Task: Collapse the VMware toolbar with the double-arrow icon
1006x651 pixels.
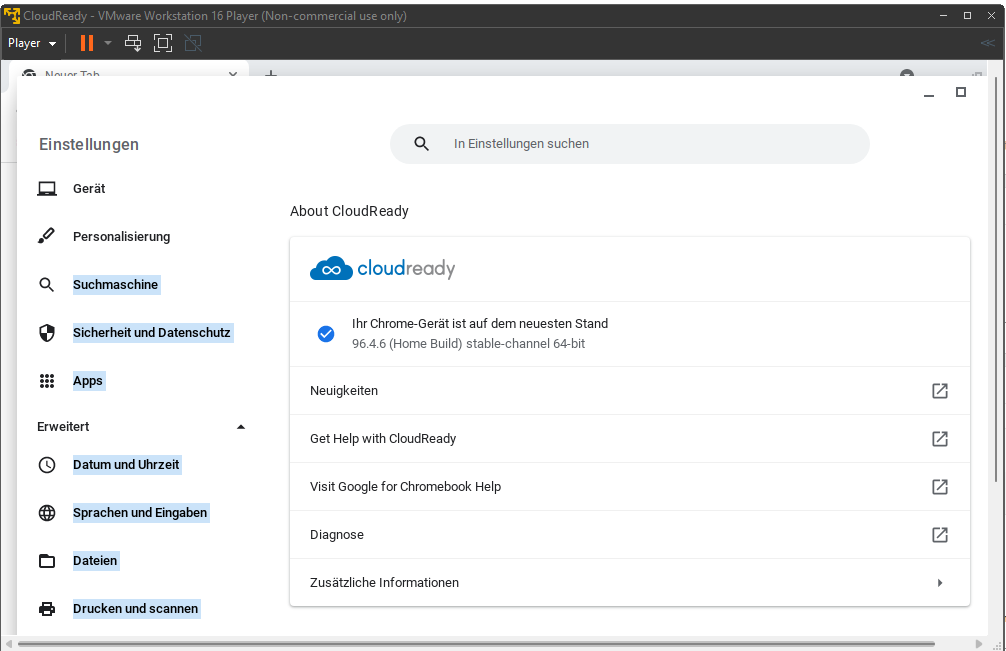Action: [x=987, y=43]
